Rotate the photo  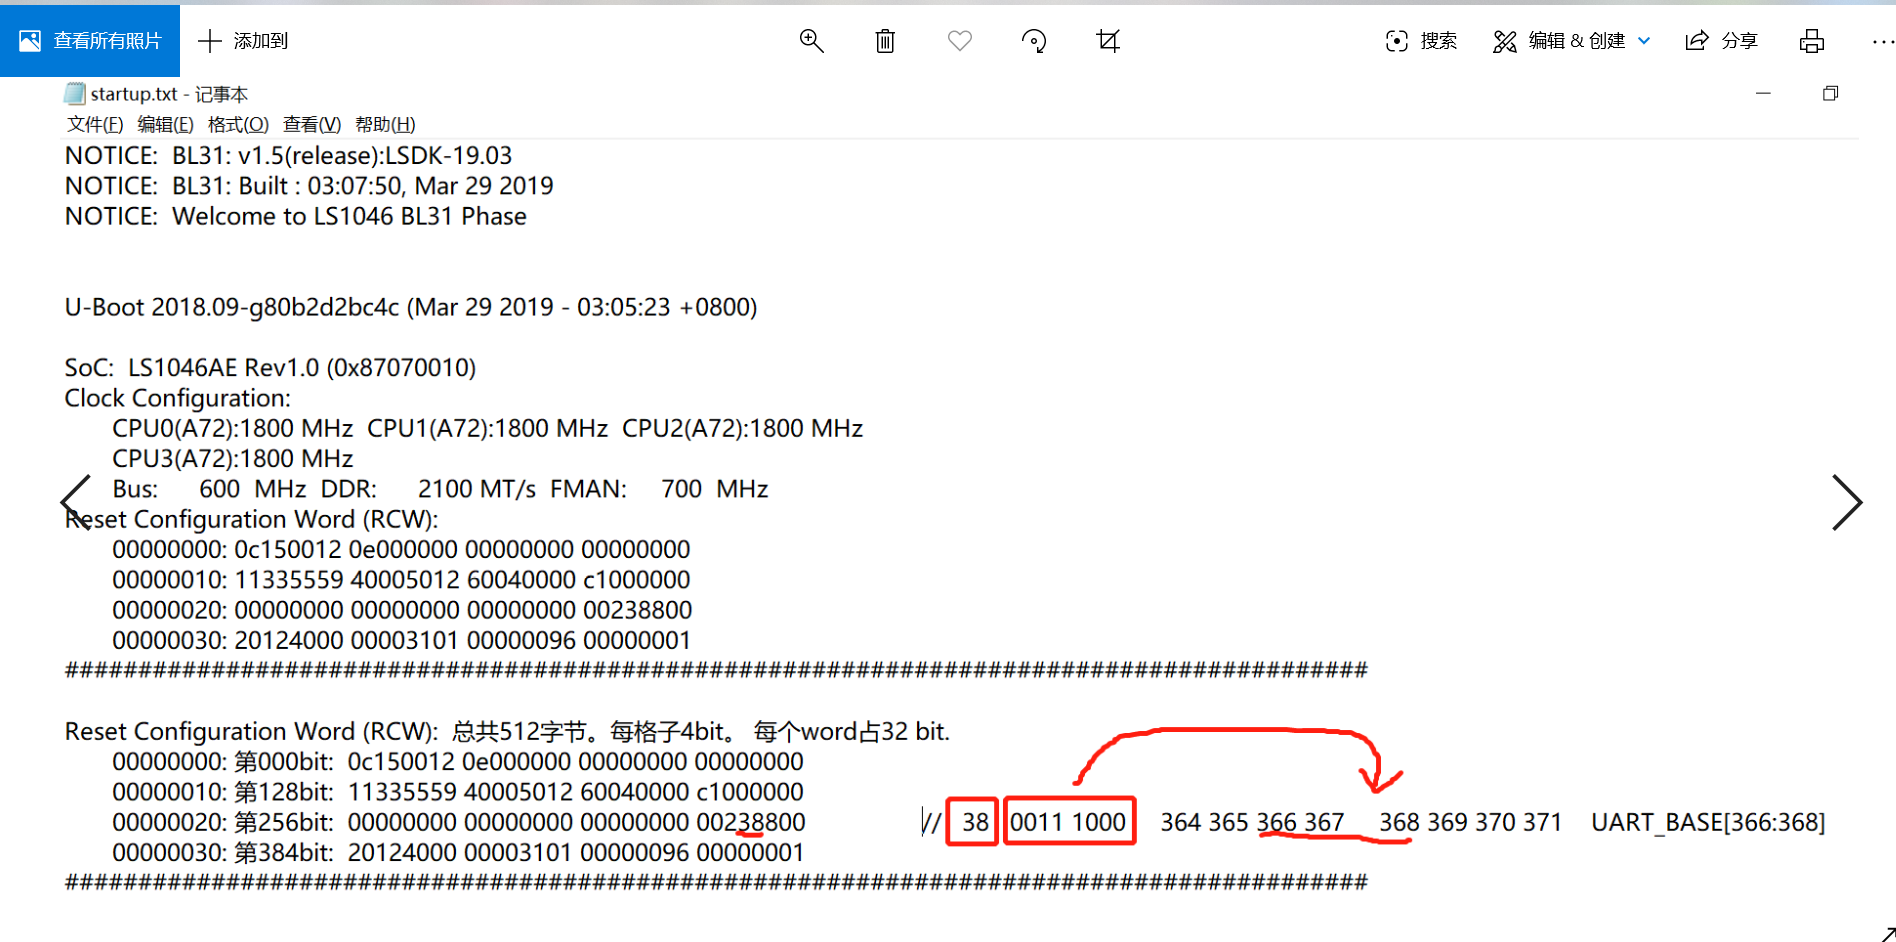[x=1034, y=41]
